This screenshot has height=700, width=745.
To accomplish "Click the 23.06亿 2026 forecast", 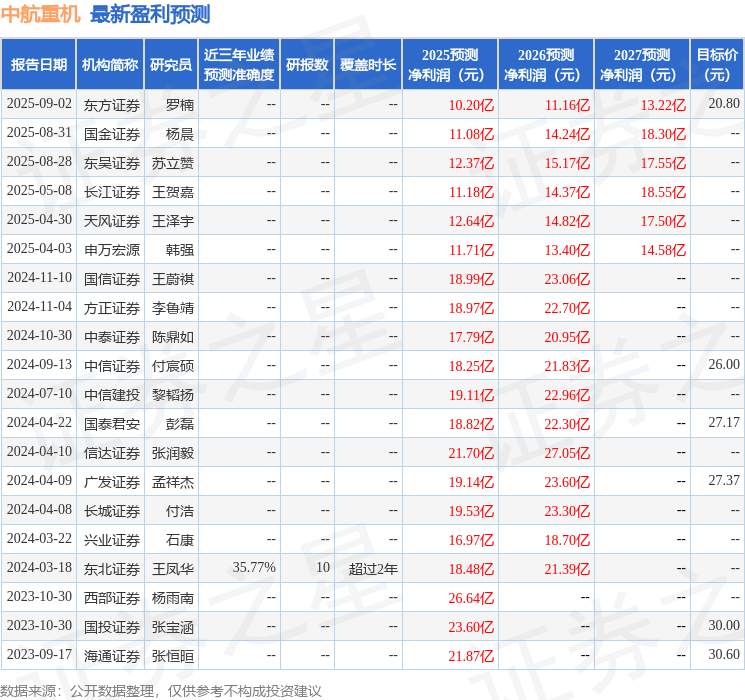I will pos(567,279).
